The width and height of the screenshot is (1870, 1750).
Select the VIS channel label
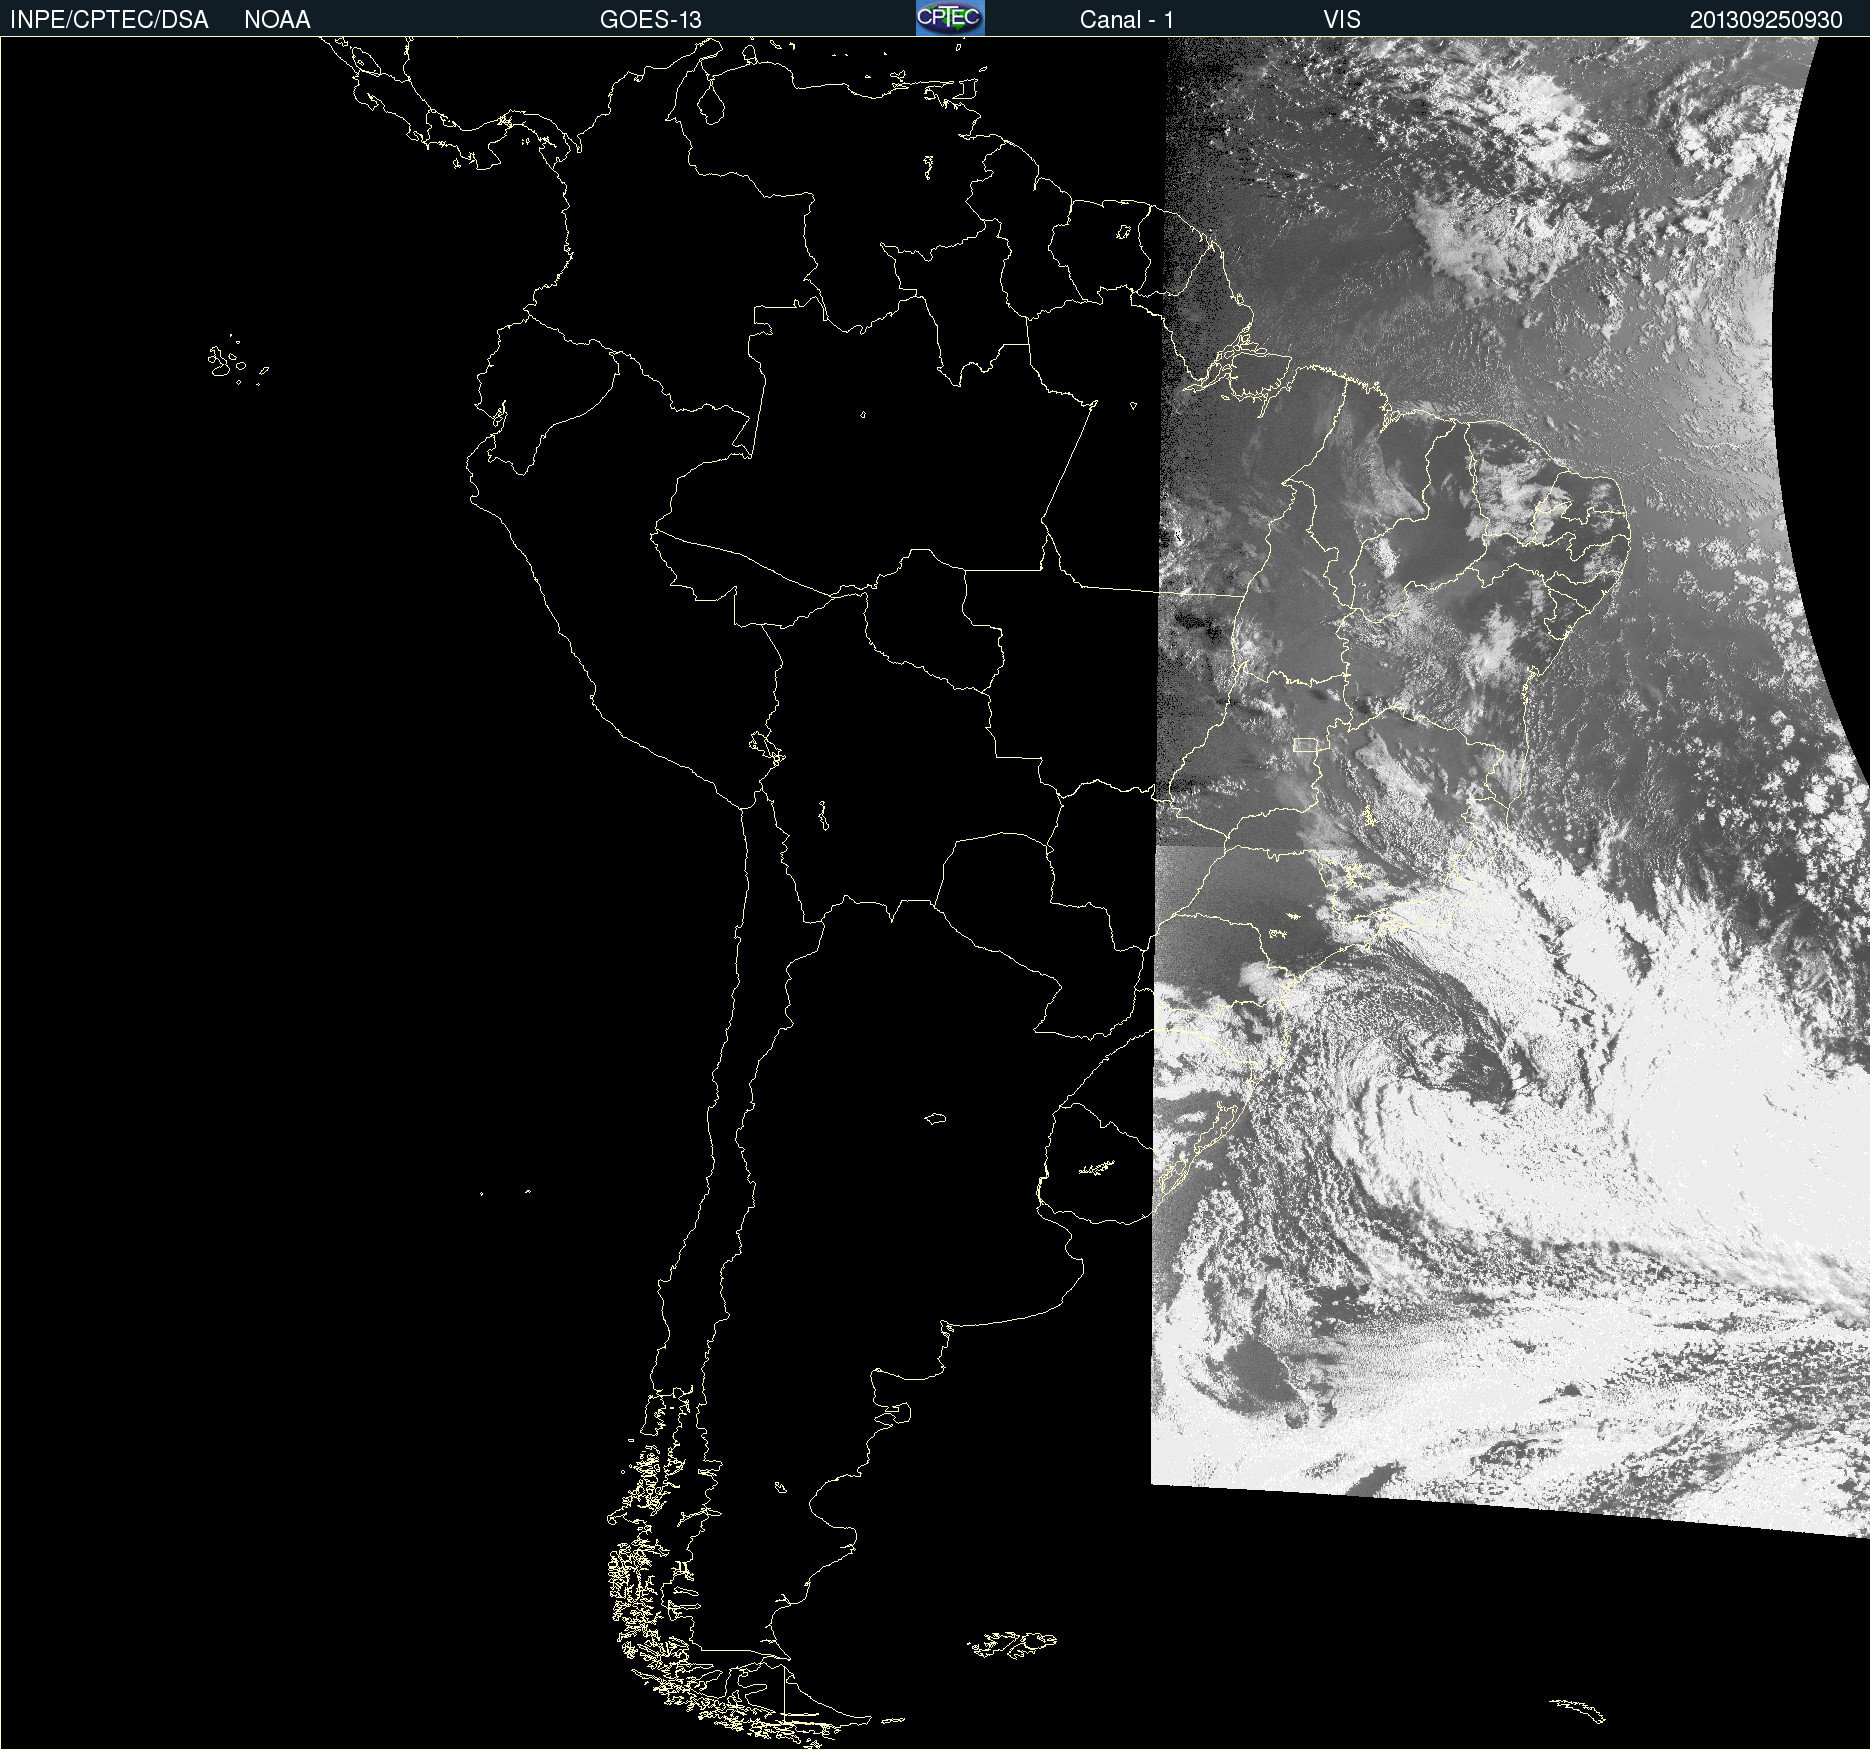1342,20
